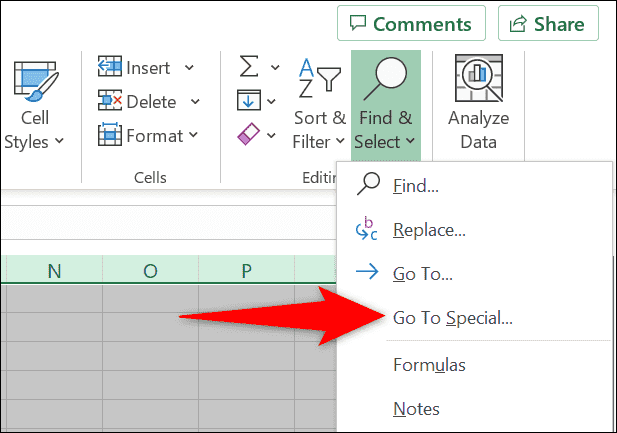Choose Replace from the menu
617x433 pixels.
coord(429,230)
